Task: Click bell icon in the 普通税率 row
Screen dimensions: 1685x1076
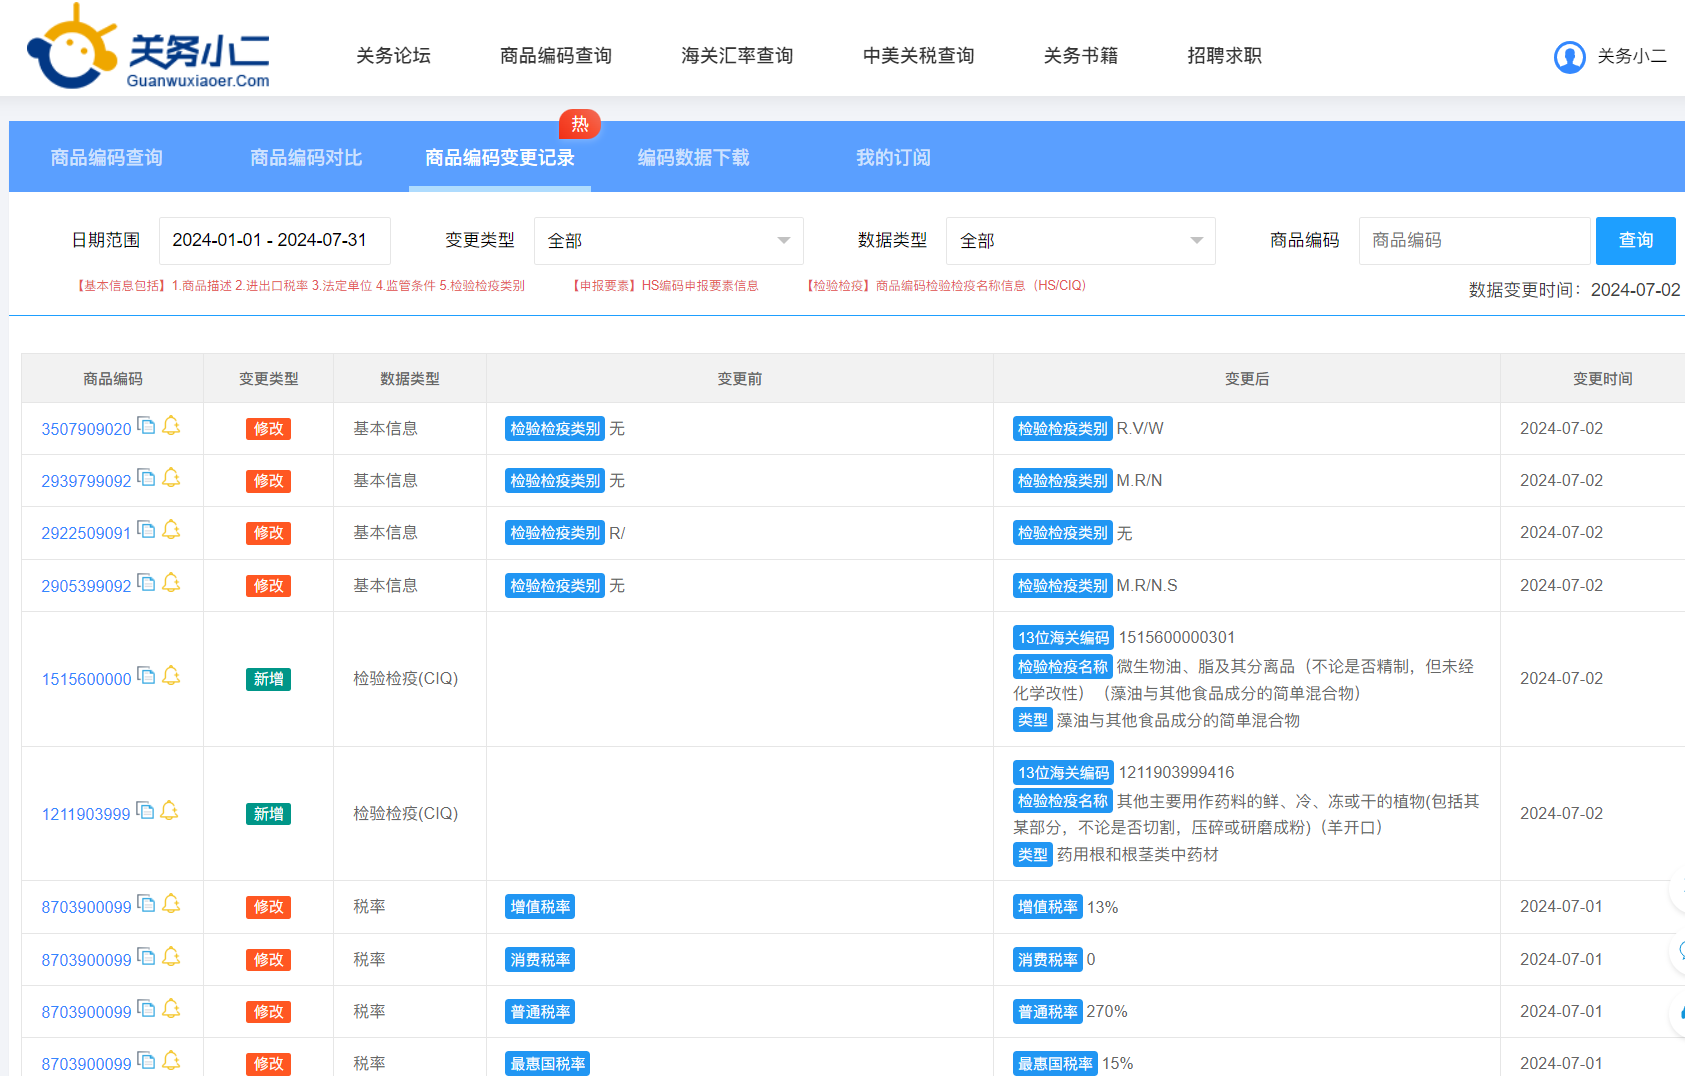Action: [x=171, y=1009]
